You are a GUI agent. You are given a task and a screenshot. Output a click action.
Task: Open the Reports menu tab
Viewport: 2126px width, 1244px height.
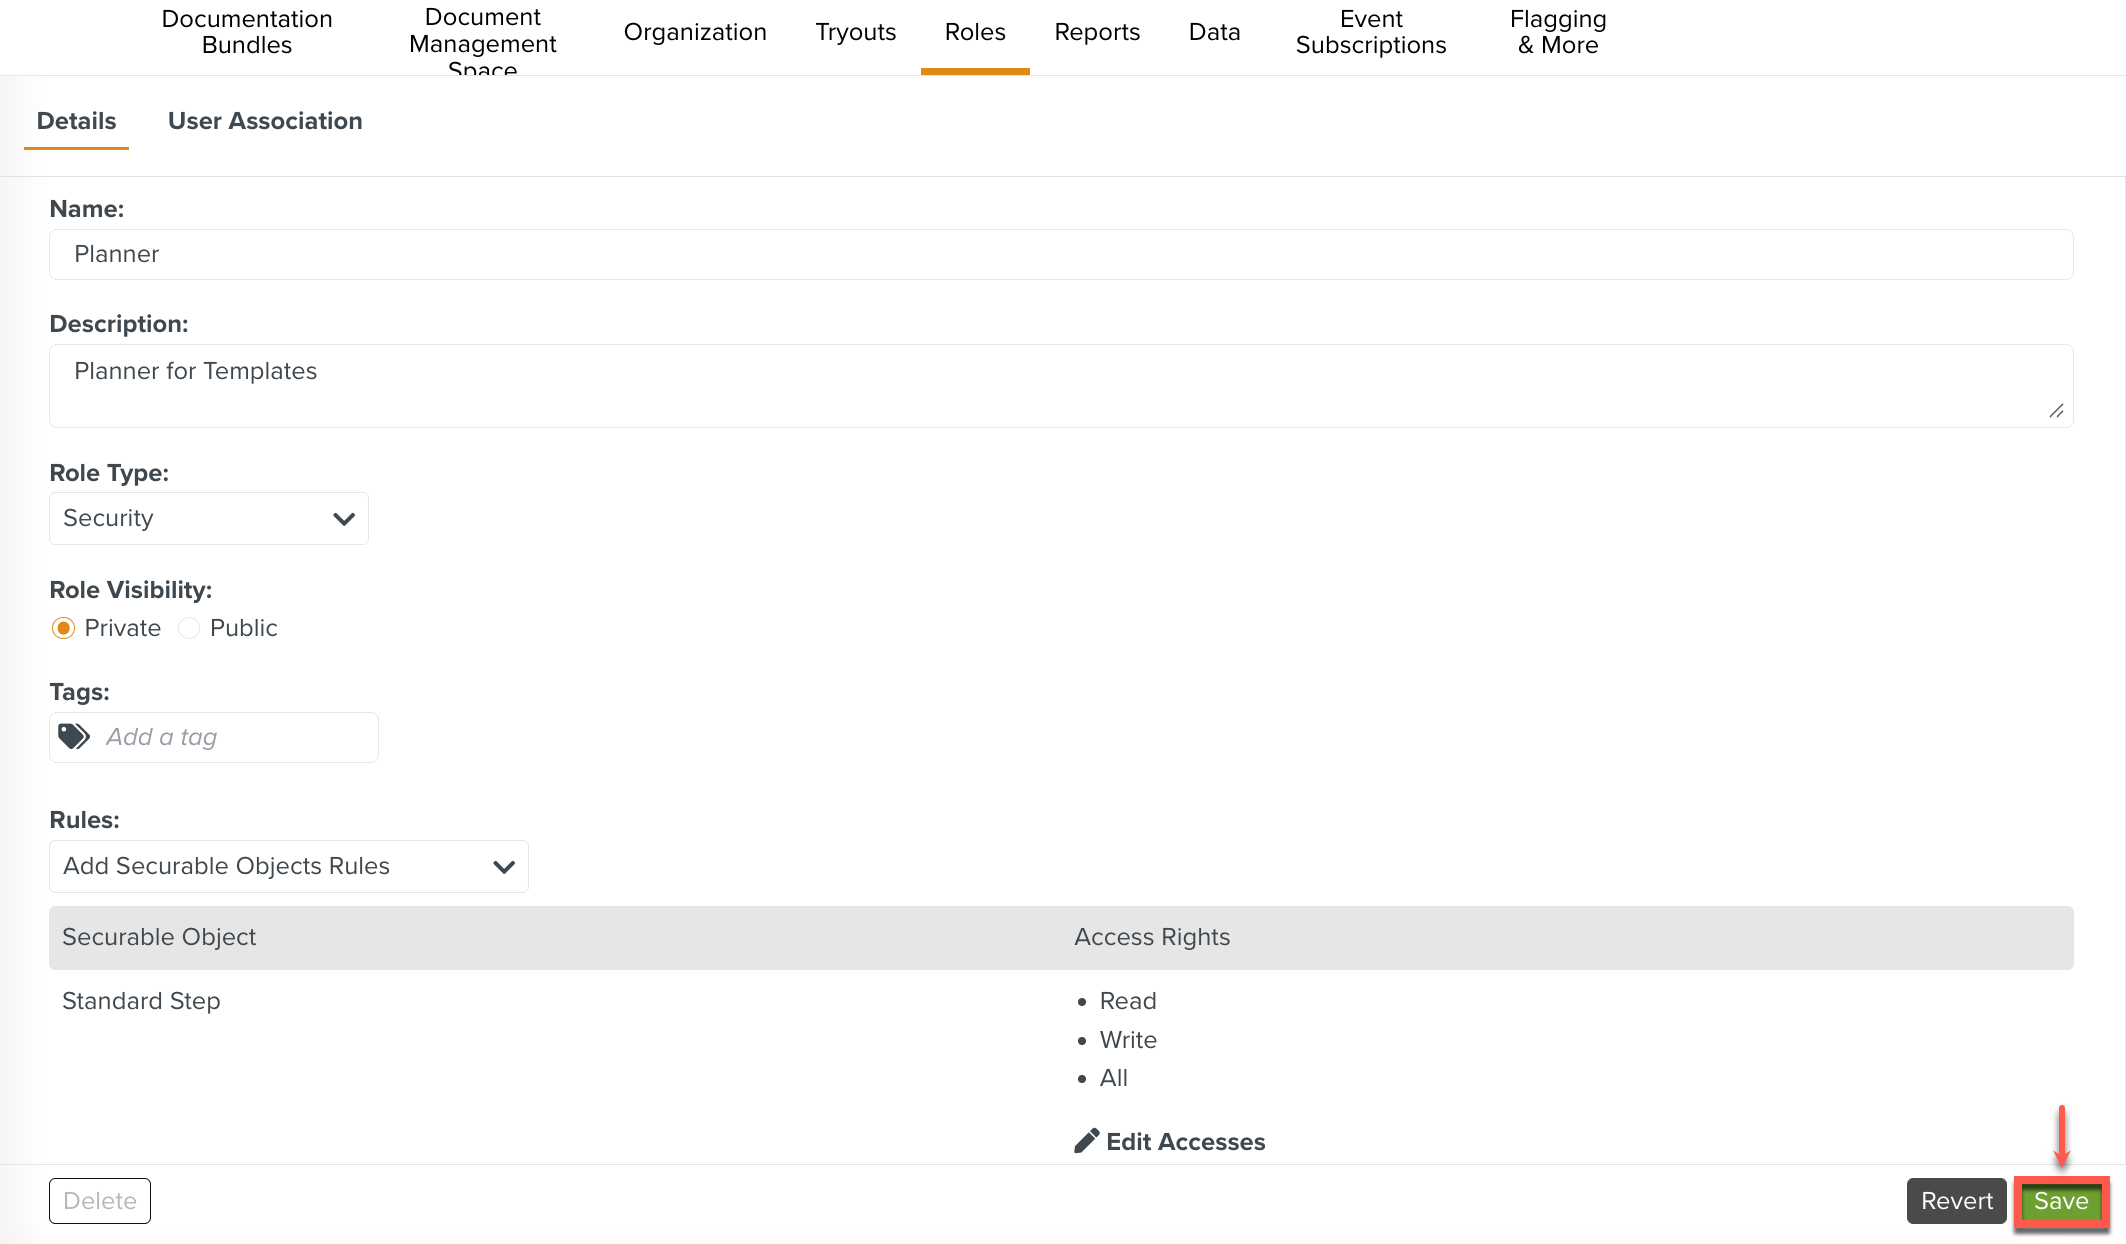[x=1097, y=32]
